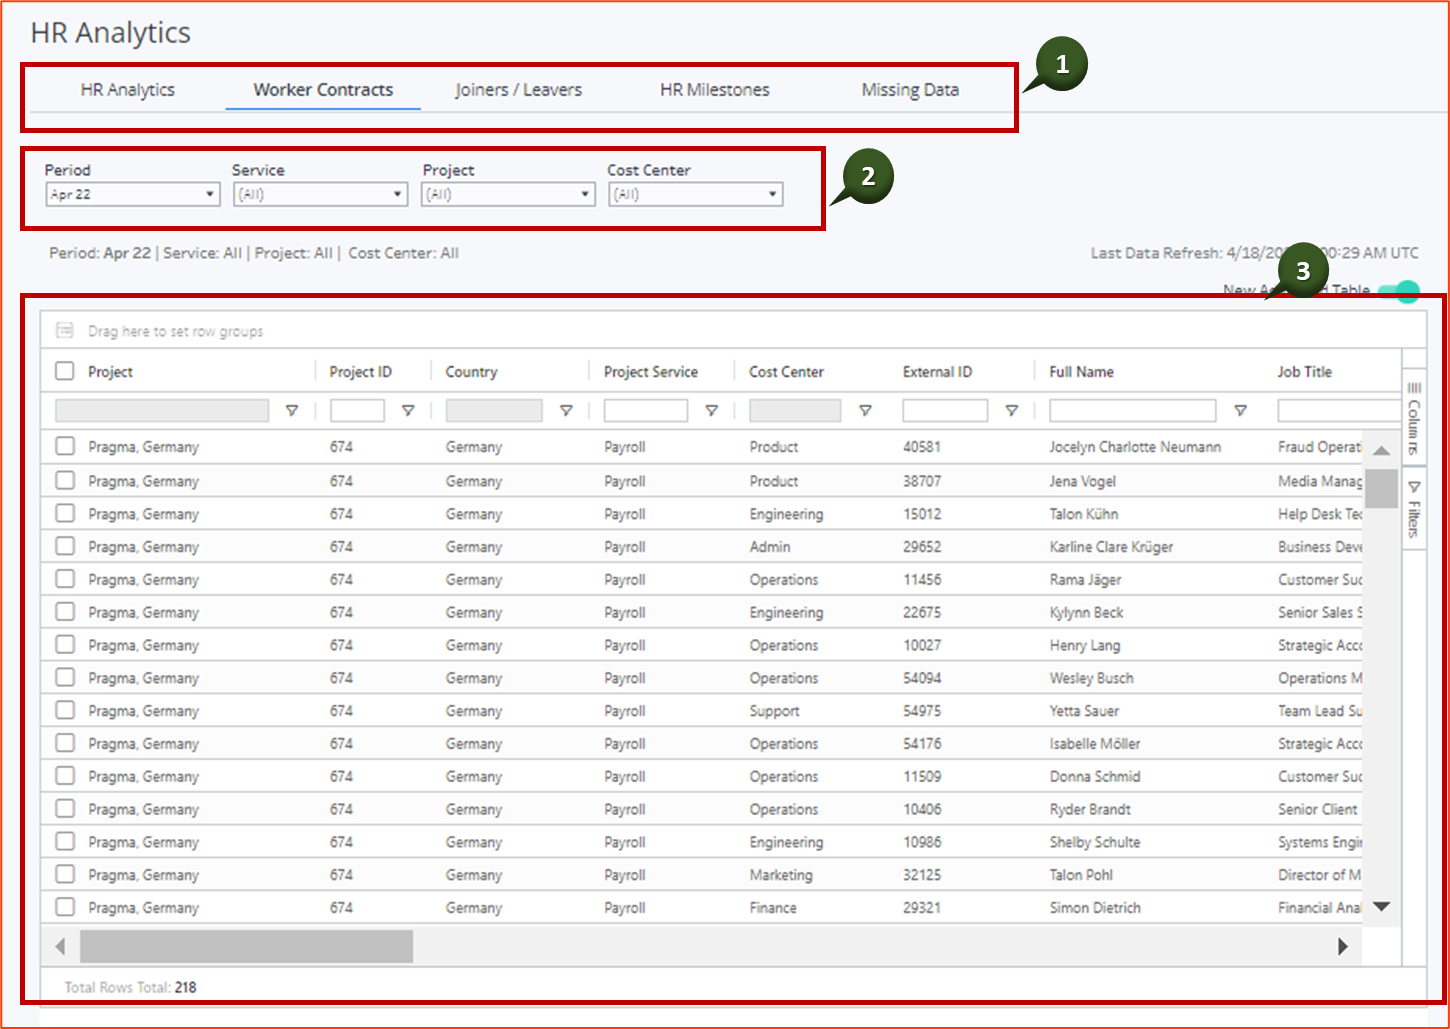Image resolution: width=1450 pixels, height=1029 pixels.
Task: Check the row for Simon Dietrich
Action: click(x=65, y=908)
